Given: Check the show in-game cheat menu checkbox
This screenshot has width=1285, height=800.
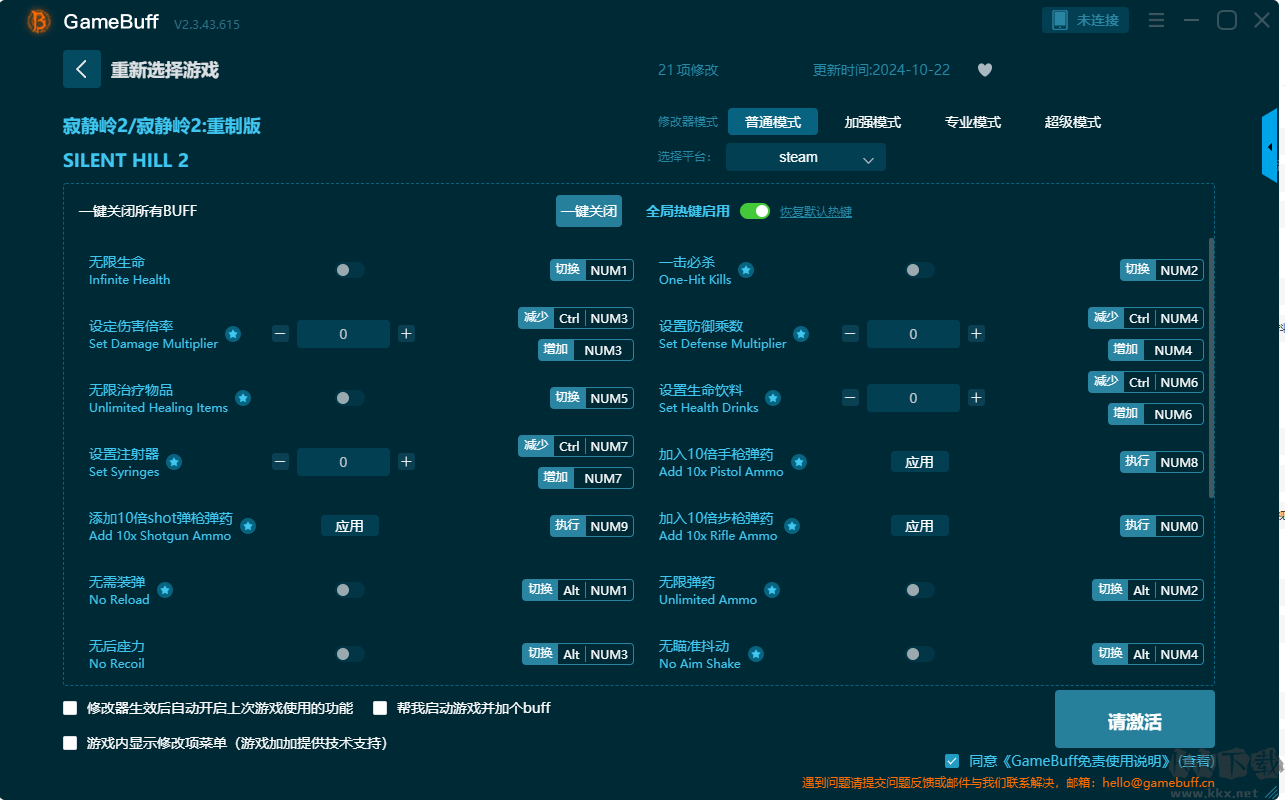Looking at the screenshot, I should (70, 743).
